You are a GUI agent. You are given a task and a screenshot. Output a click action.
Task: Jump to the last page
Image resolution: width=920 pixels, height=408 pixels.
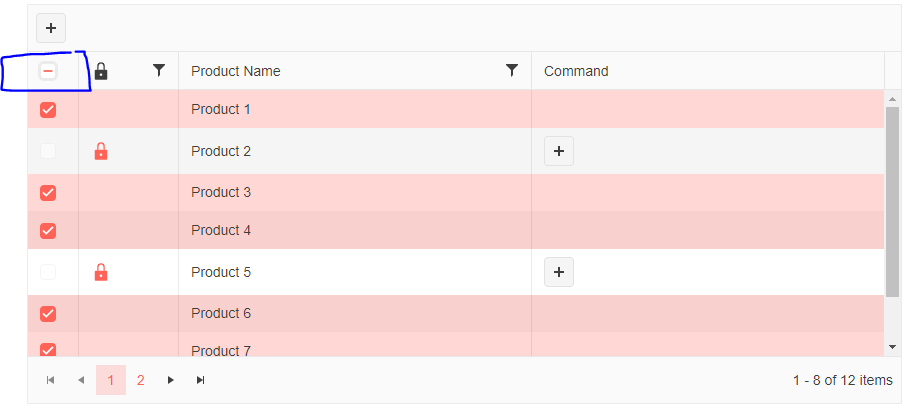(201, 380)
